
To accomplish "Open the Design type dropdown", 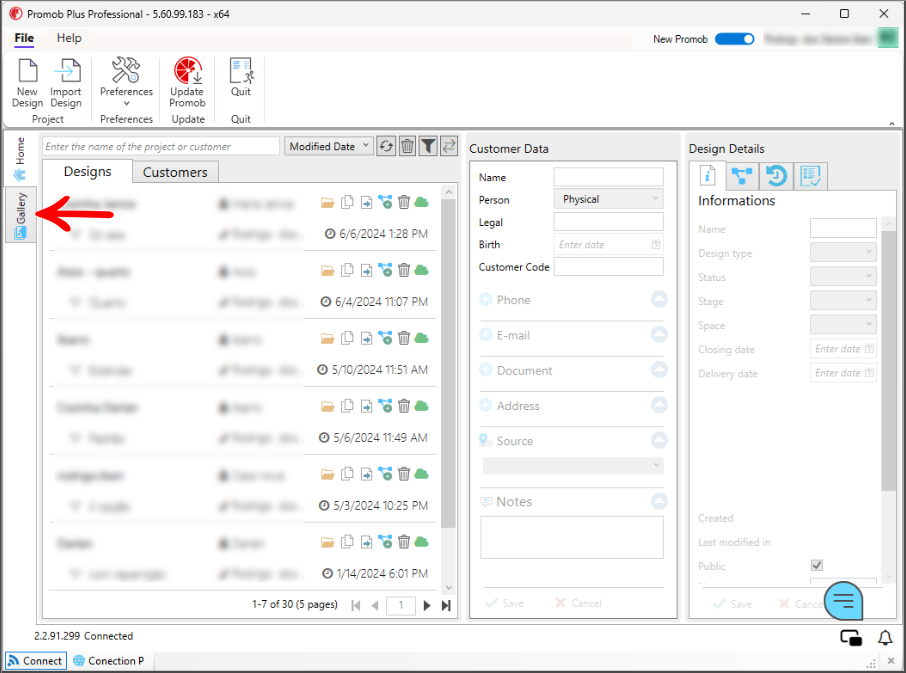I will [843, 252].
